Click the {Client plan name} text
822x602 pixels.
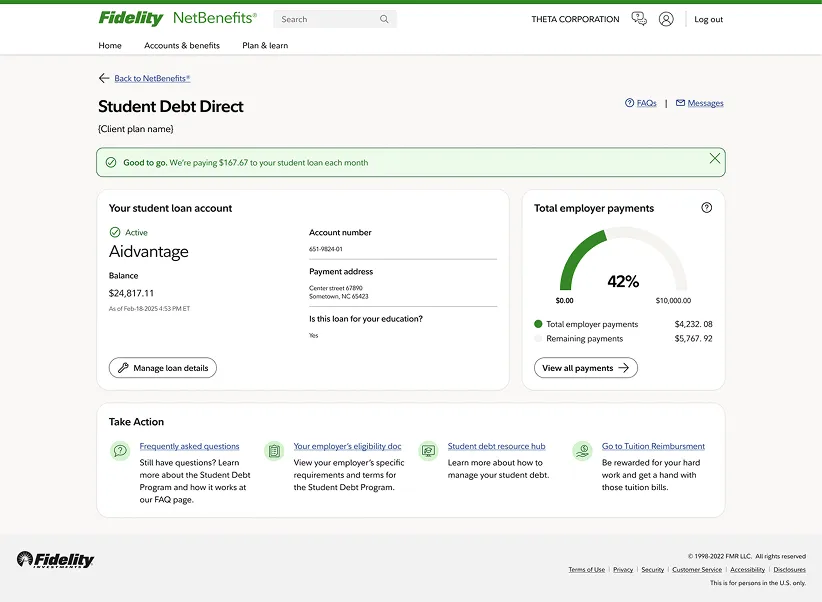click(136, 129)
